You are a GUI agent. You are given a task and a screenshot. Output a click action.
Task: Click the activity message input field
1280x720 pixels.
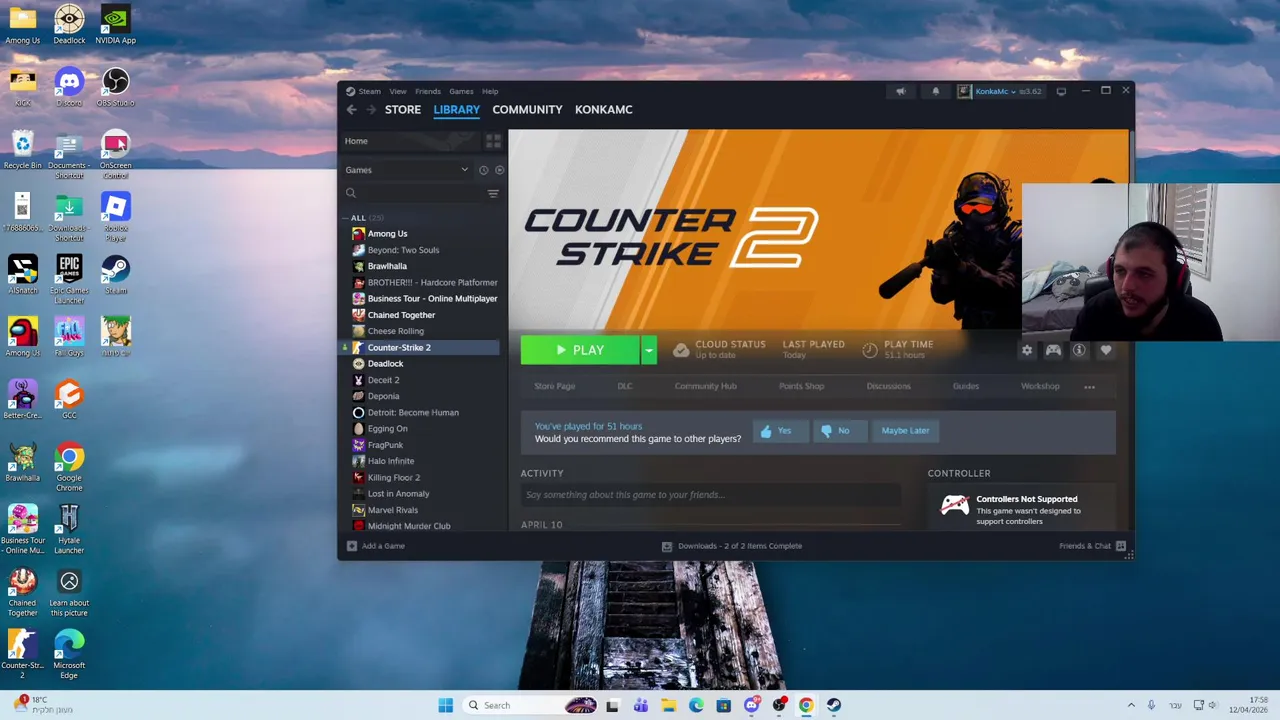click(710, 495)
